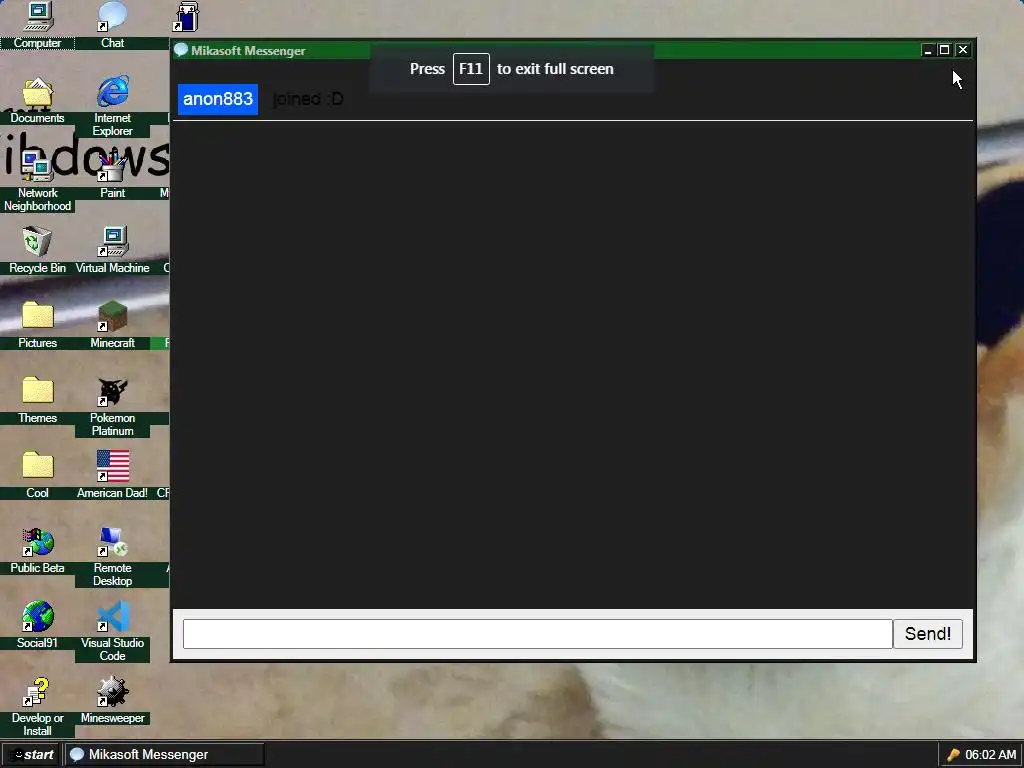Image resolution: width=1024 pixels, height=768 pixels.
Task: Maximize the Mikasoft Messenger window
Action: point(944,50)
